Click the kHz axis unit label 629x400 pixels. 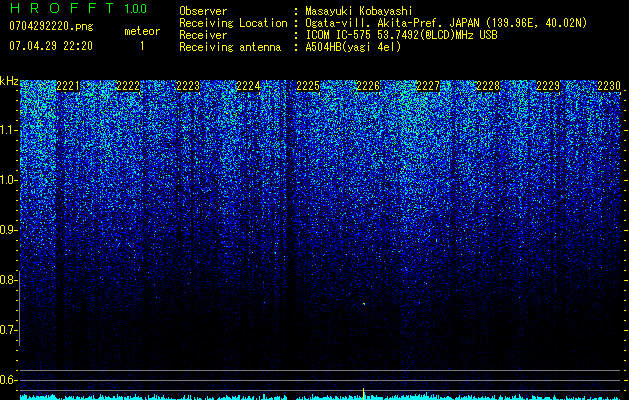click(x=9, y=81)
